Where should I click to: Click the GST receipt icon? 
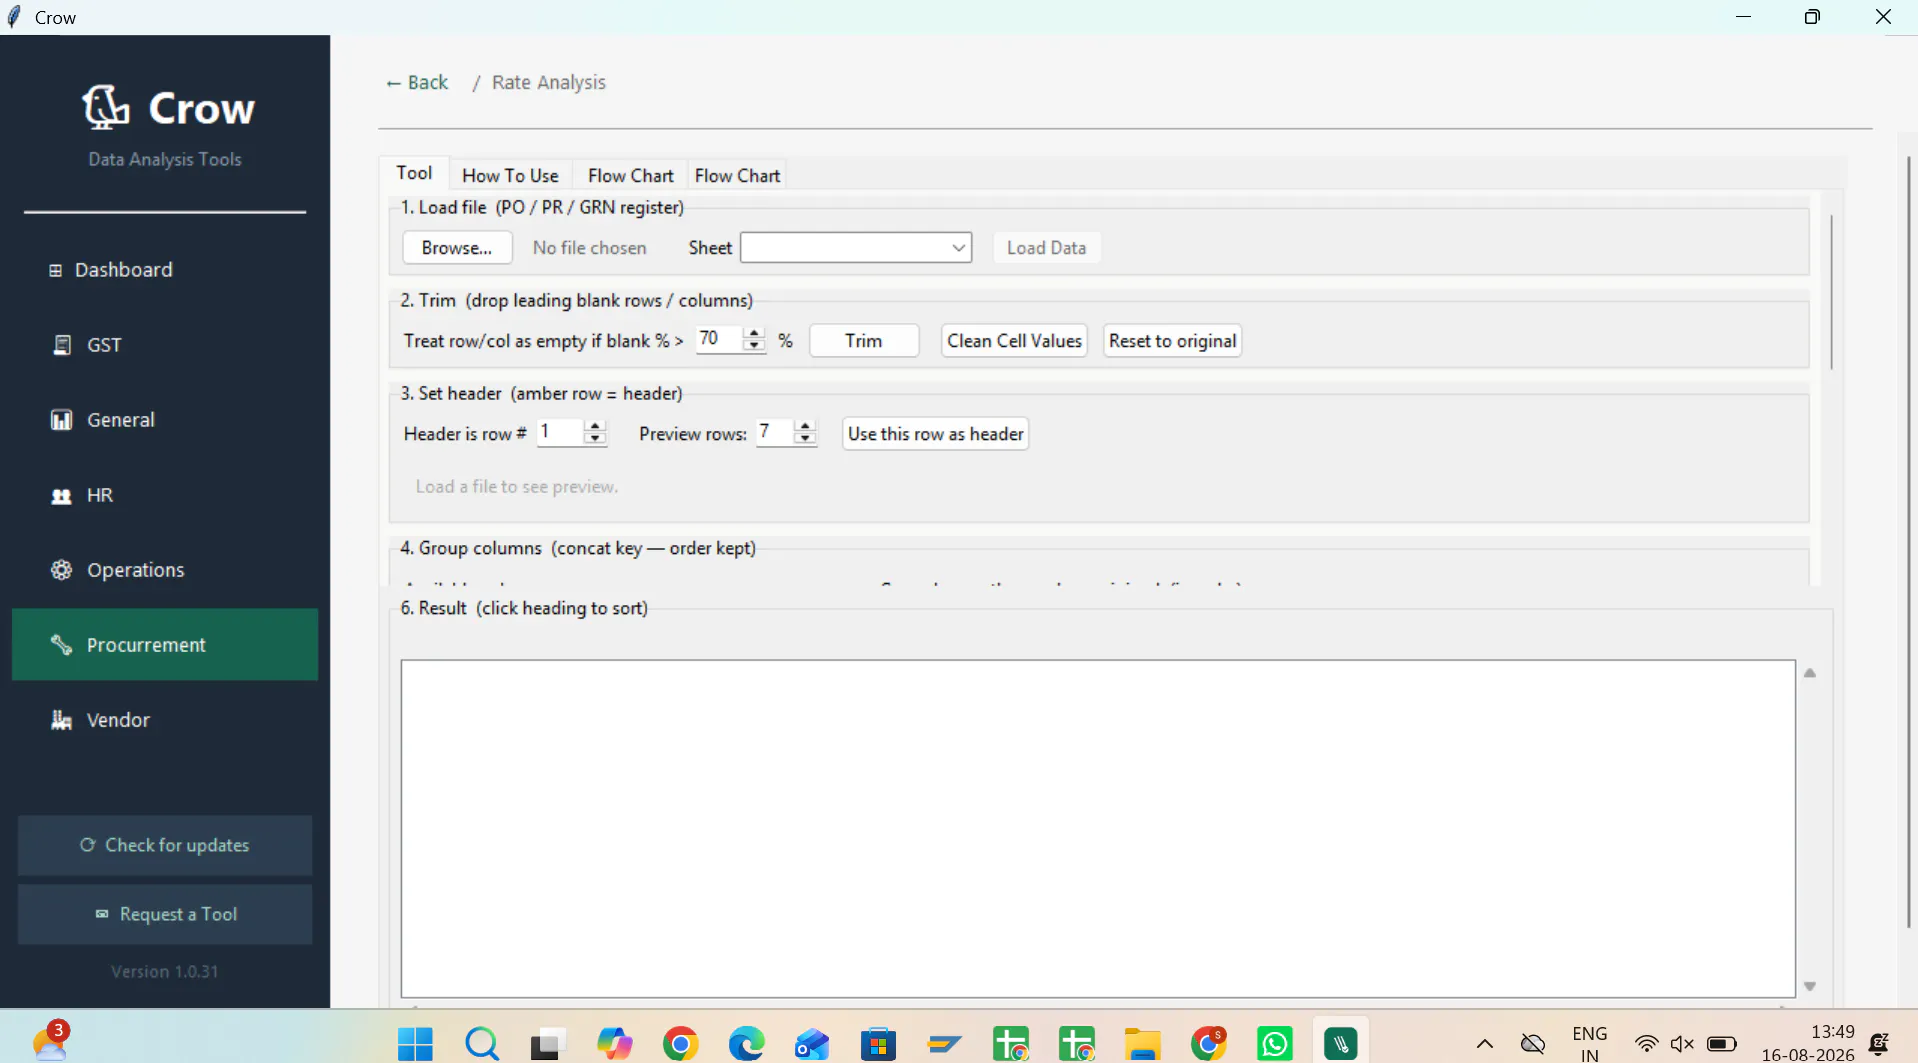(x=62, y=345)
